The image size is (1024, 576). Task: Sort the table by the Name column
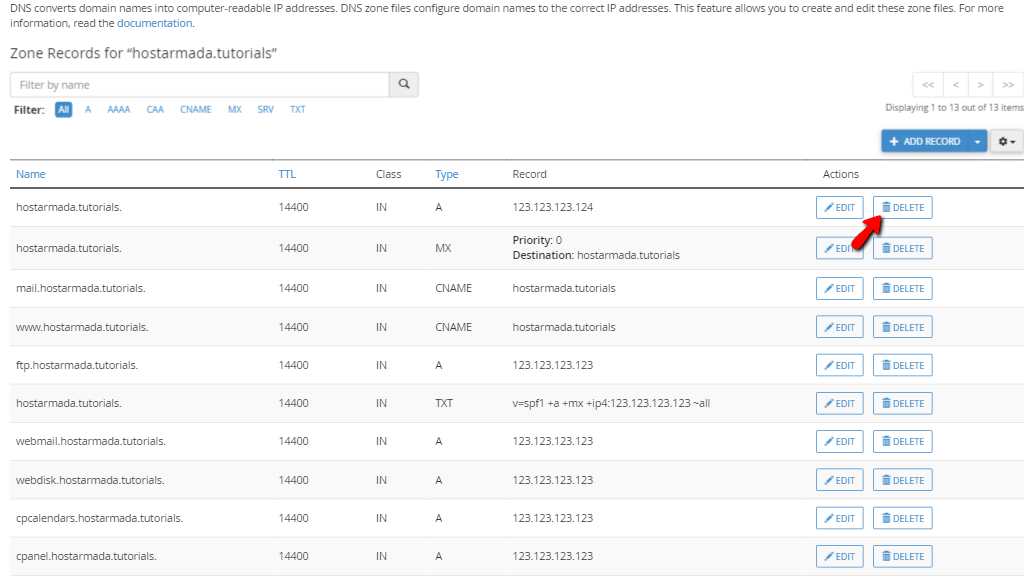[31, 174]
